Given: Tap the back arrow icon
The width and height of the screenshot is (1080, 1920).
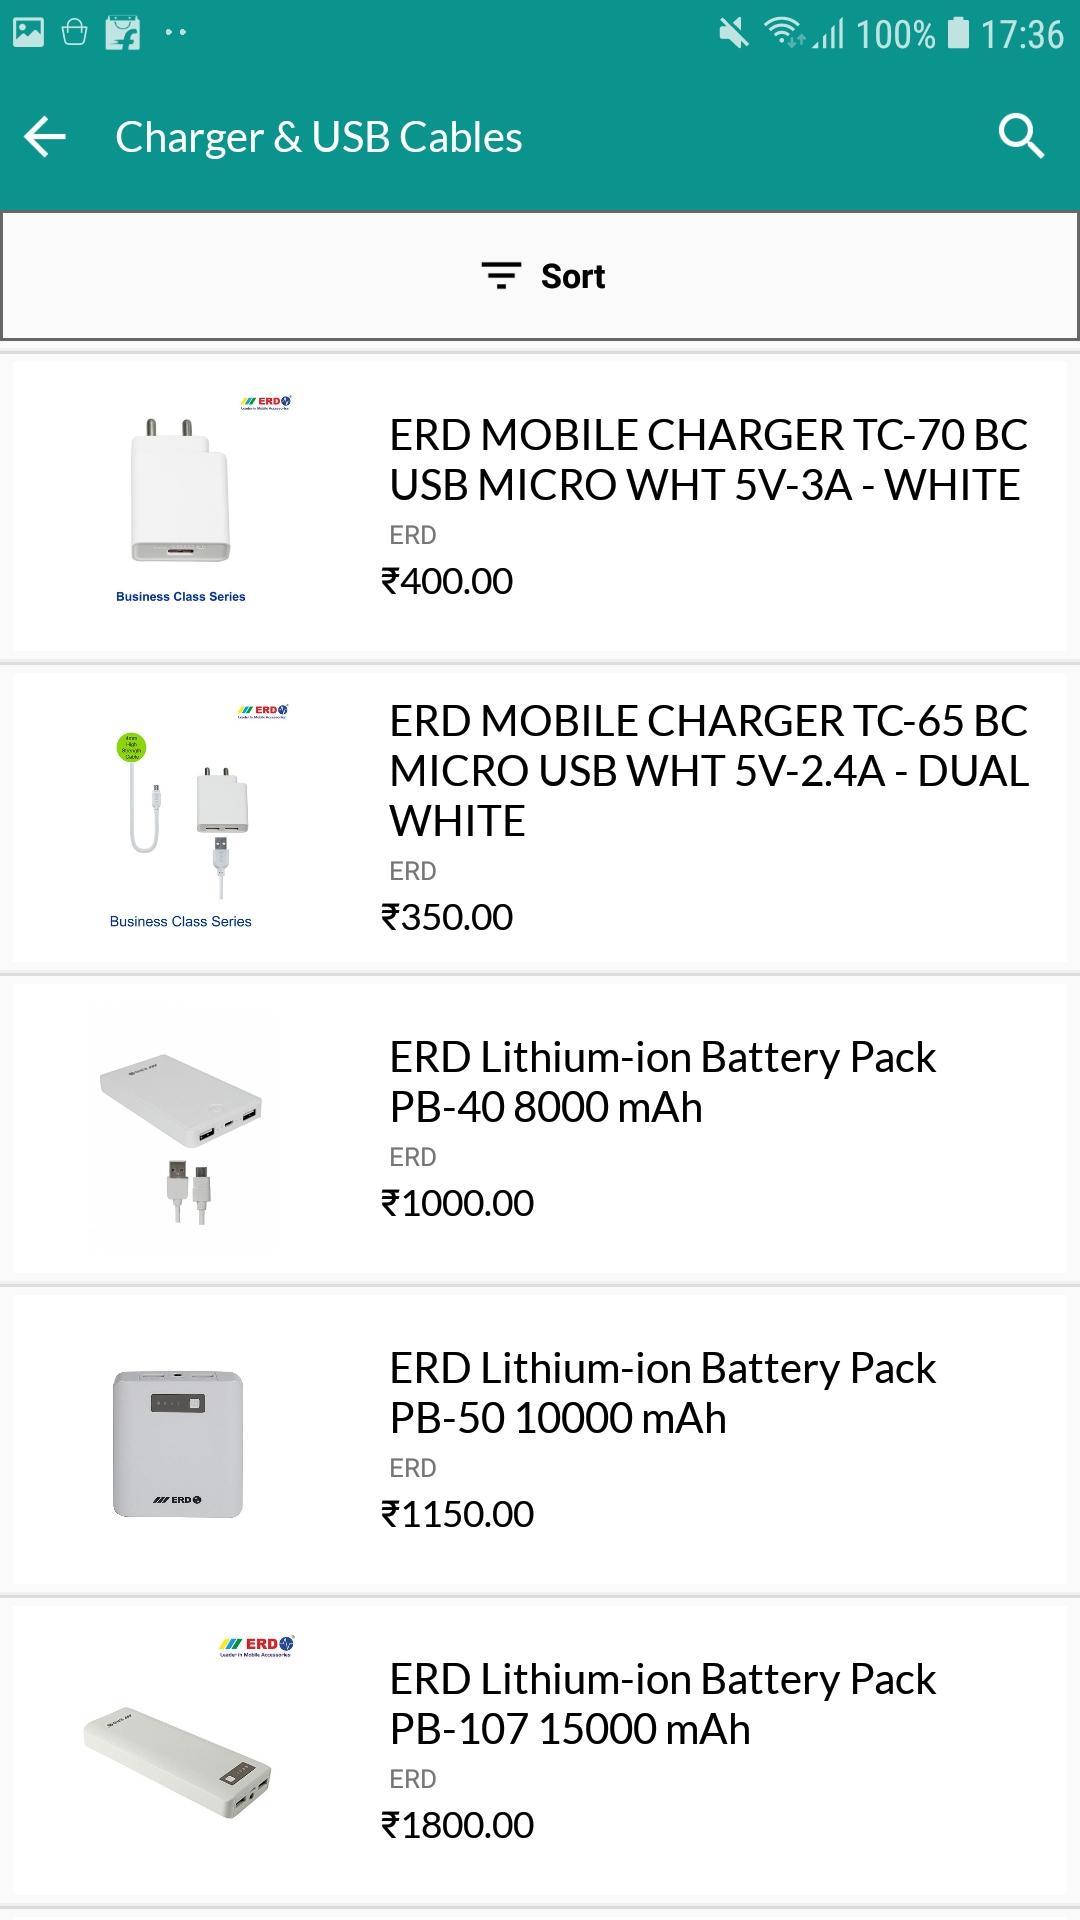Looking at the screenshot, I should [45, 137].
